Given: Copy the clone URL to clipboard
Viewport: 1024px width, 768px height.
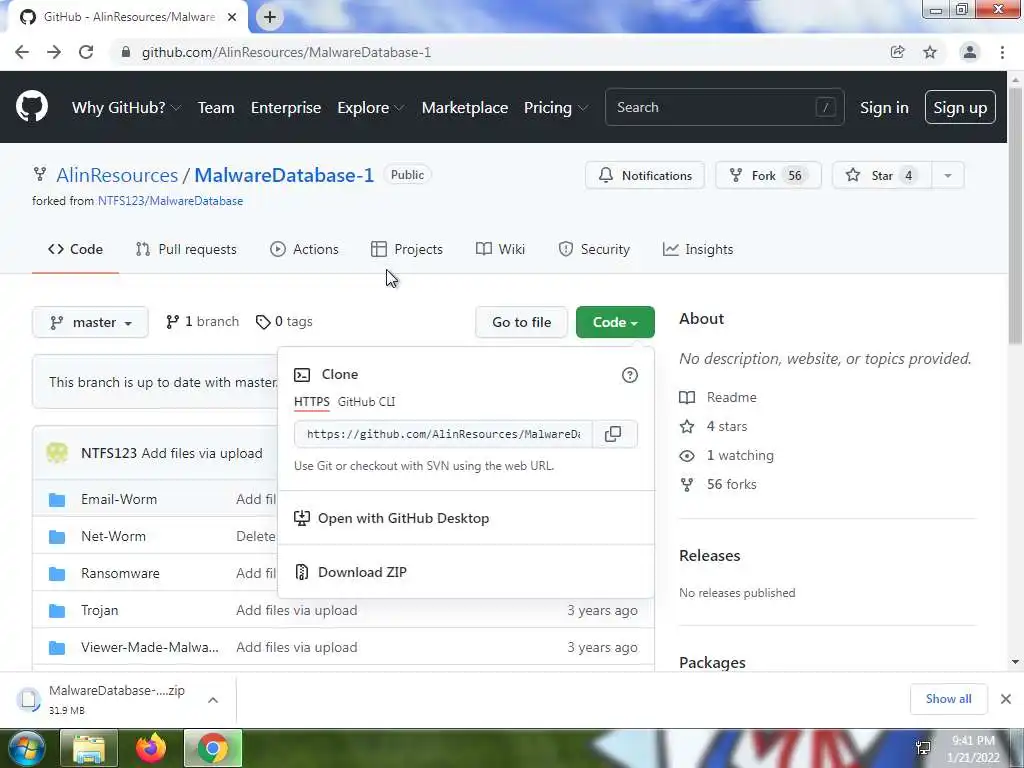Looking at the screenshot, I should coord(613,434).
